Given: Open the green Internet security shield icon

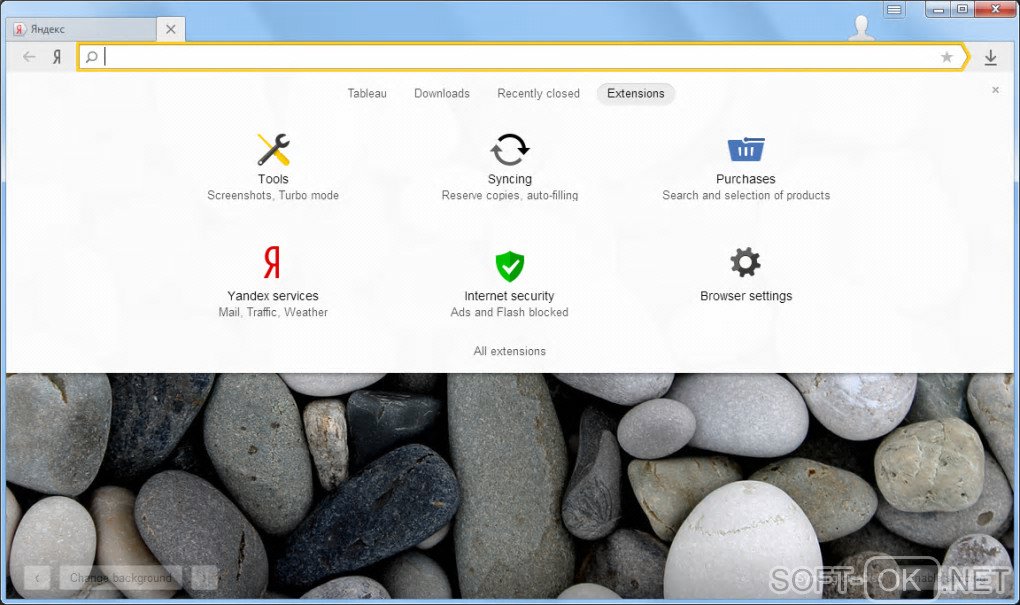Looking at the screenshot, I should 509,266.
